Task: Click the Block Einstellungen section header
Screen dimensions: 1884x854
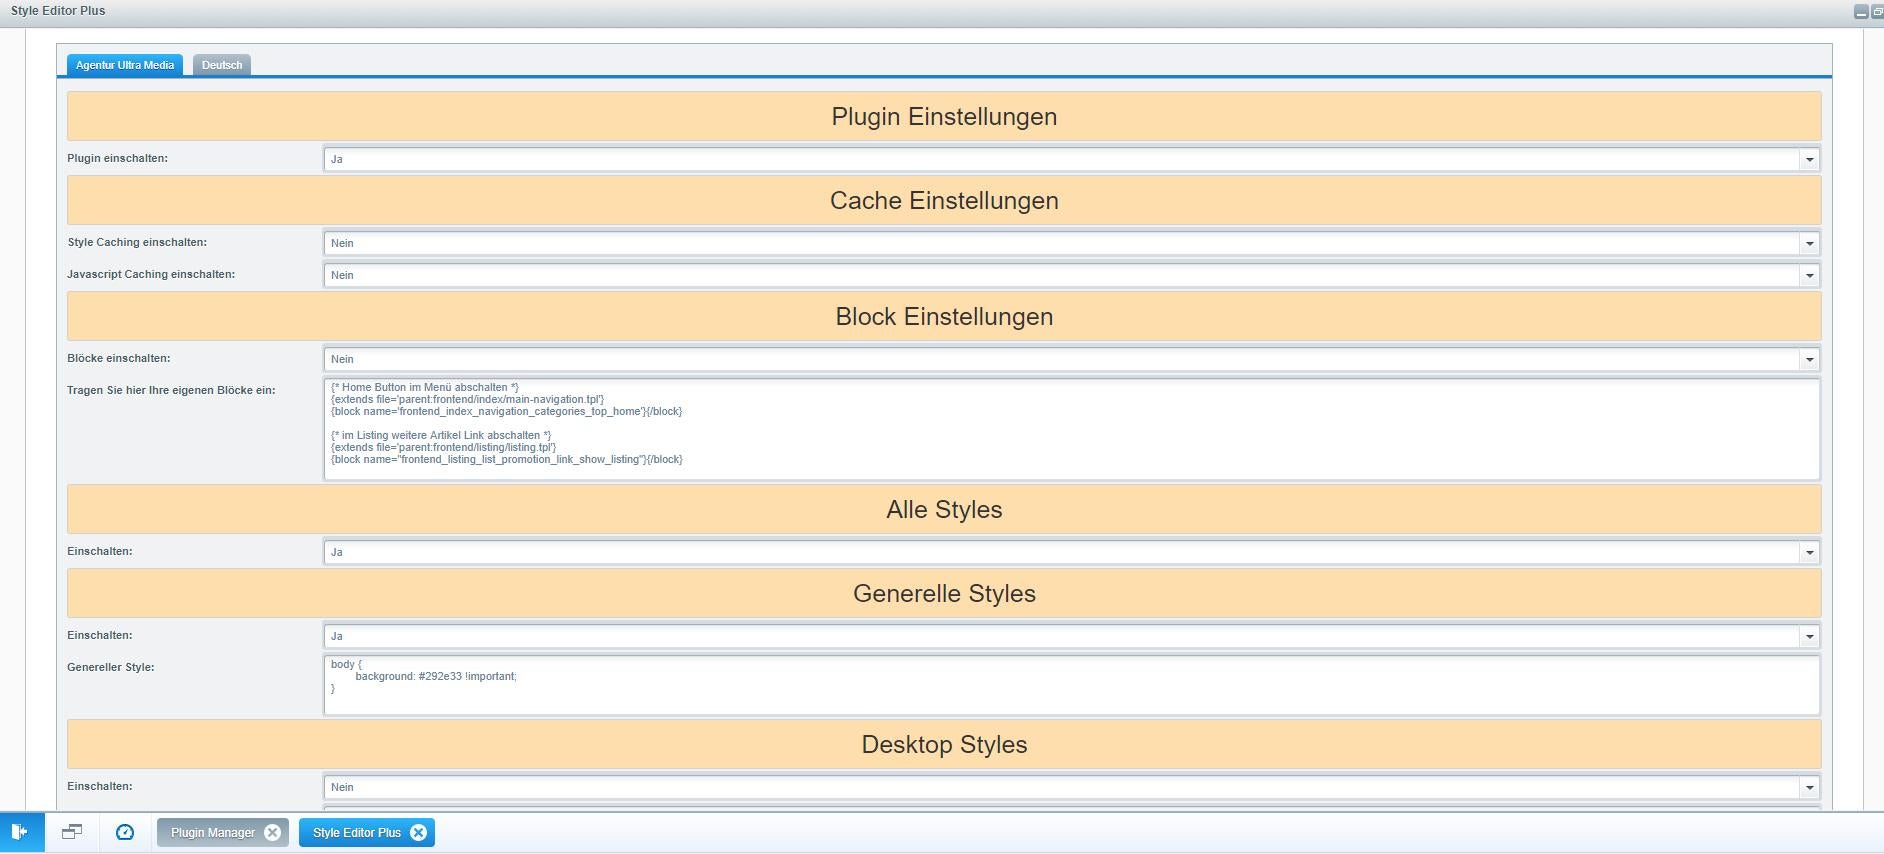Action: (x=944, y=316)
